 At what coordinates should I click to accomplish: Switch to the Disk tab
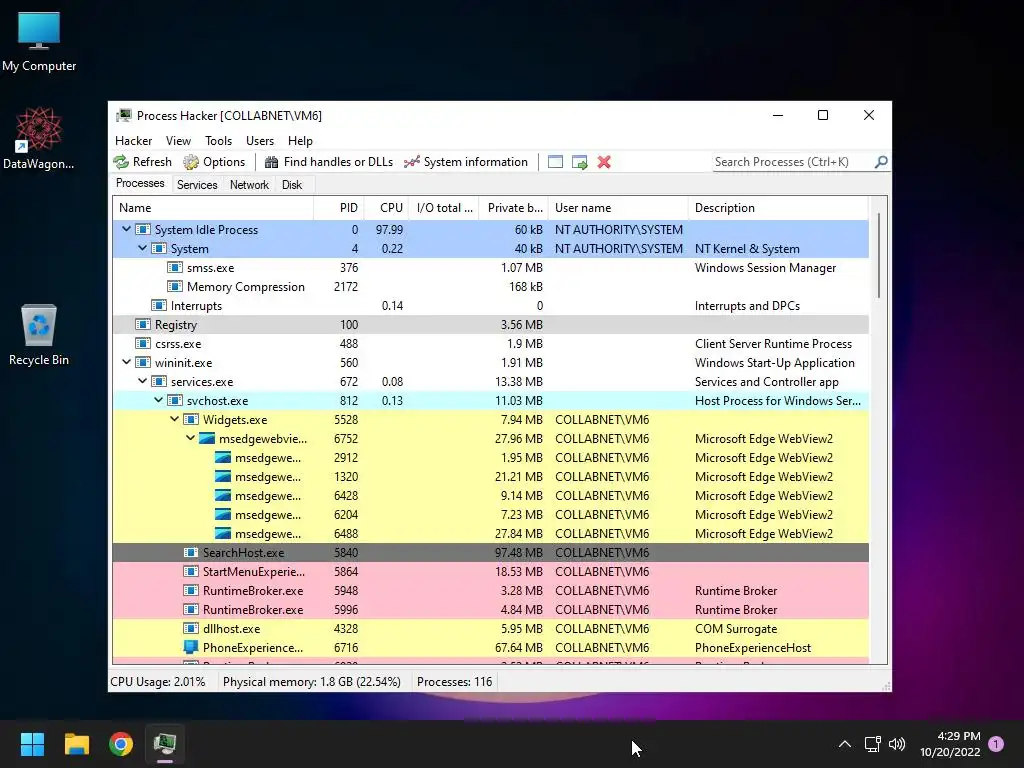pyautogui.click(x=292, y=185)
